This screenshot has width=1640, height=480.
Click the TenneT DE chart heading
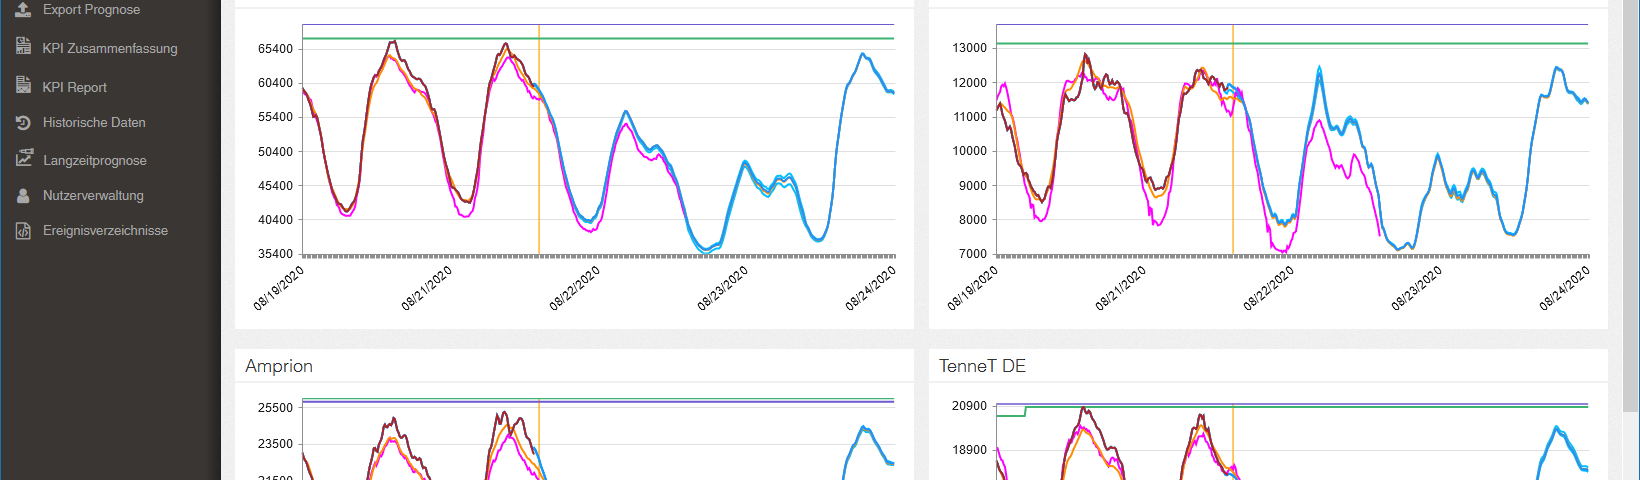coord(982,366)
